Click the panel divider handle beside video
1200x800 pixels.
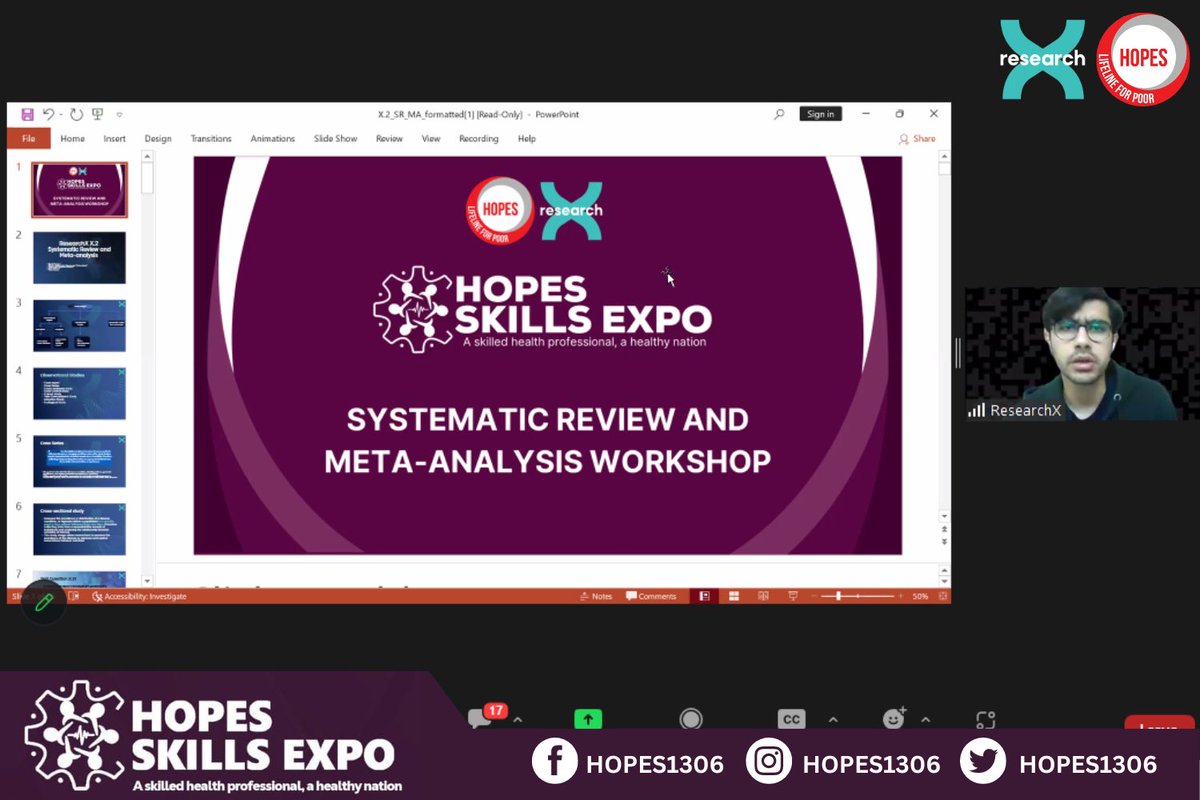(x=958, y=352)
